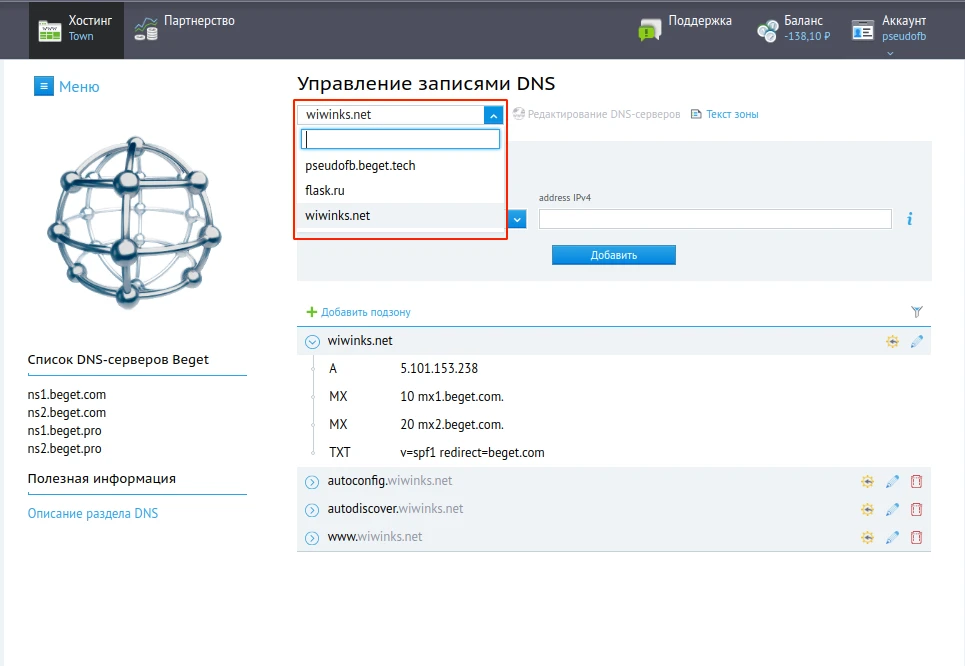Screen dimensions: 965x666
Task: Click the address IPv4 input field
Action: 714,219
